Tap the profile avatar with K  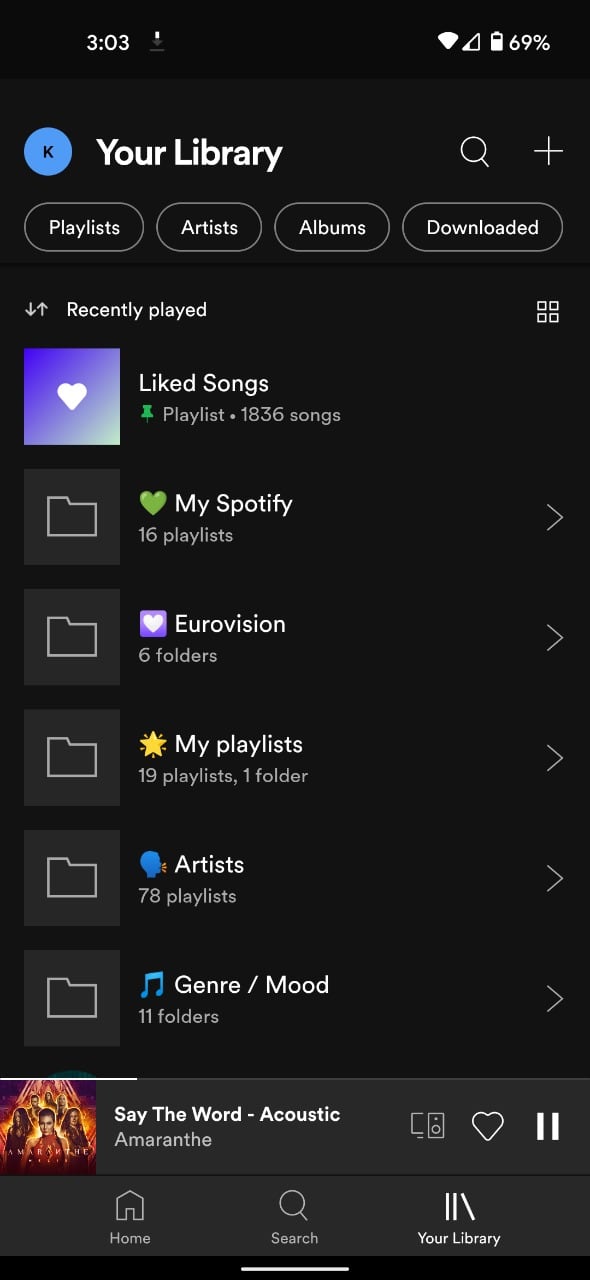click(47, 151)
